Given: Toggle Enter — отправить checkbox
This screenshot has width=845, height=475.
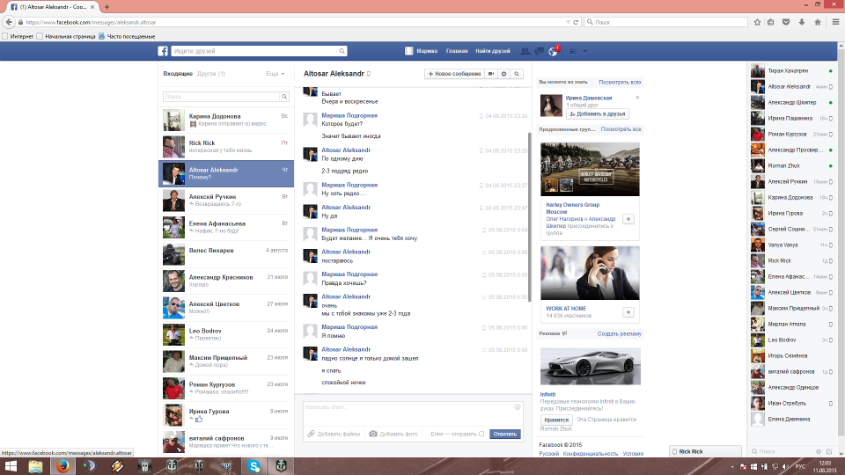Looking at the screenshot, I should click(481, 434).
